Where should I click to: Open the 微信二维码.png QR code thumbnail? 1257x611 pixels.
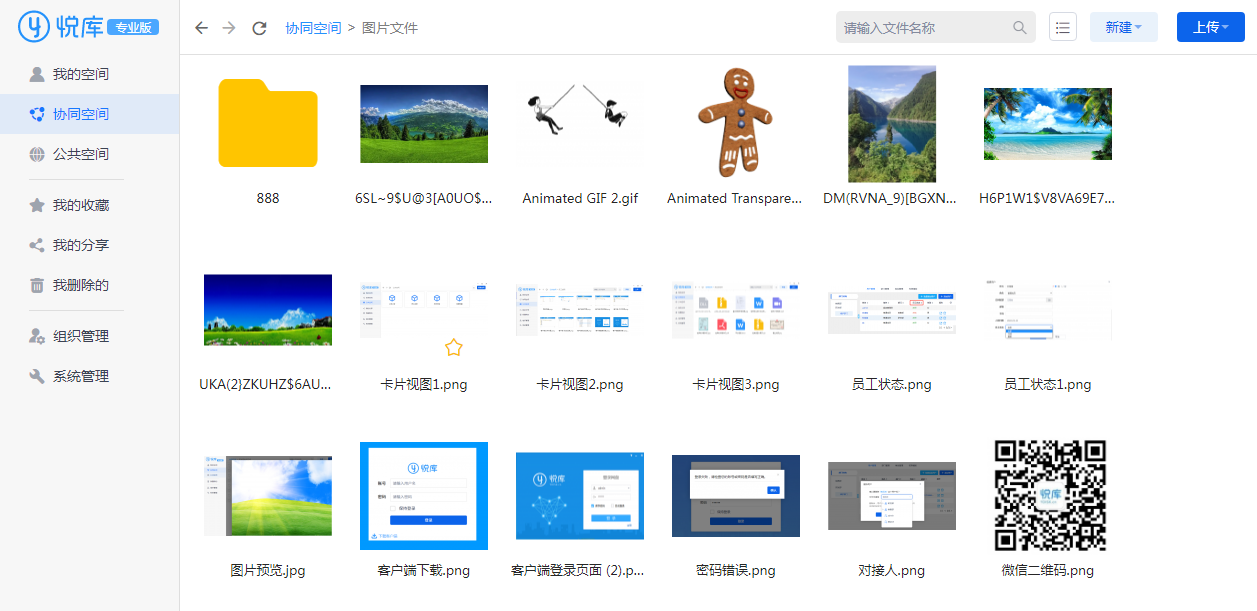[1048, 495]
